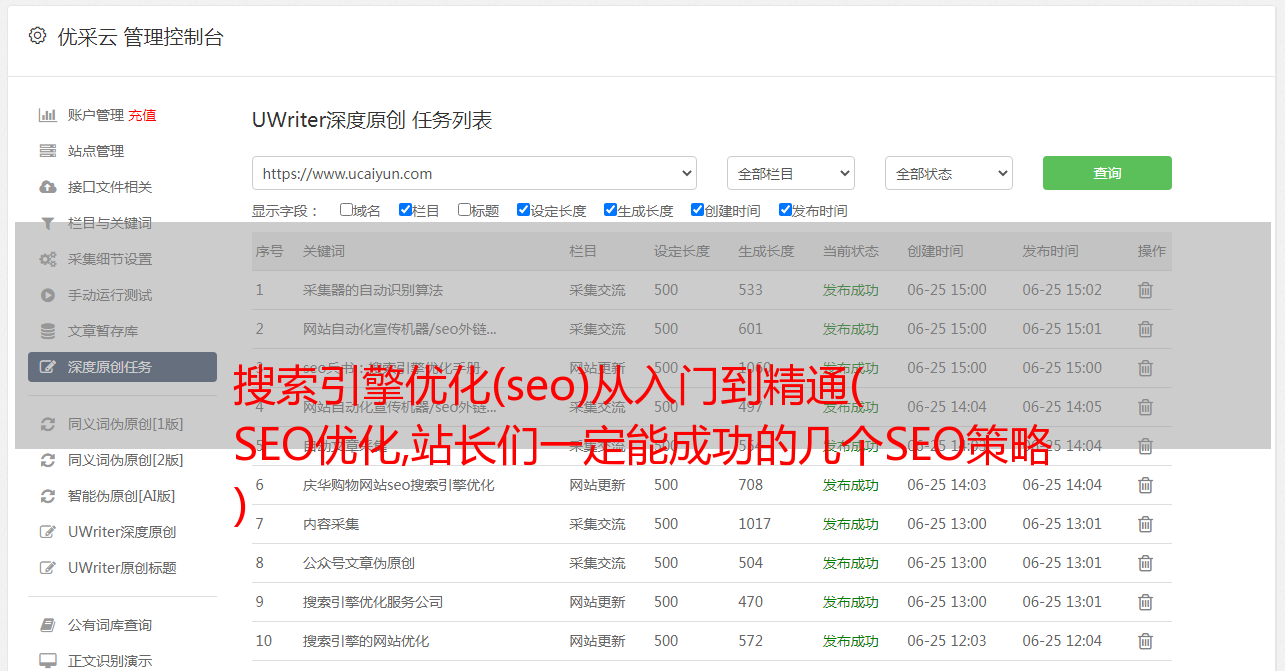This screenshot has width=1285, height=671.
Task: Click the keyword 公众号文章伪原创
Action: coord(359,563)
